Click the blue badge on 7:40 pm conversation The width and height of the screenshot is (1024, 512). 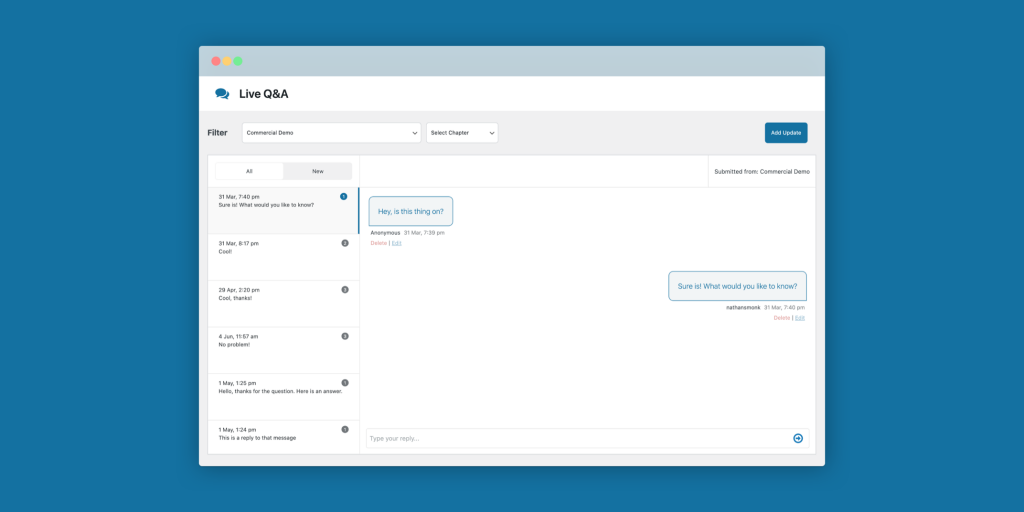344,197
